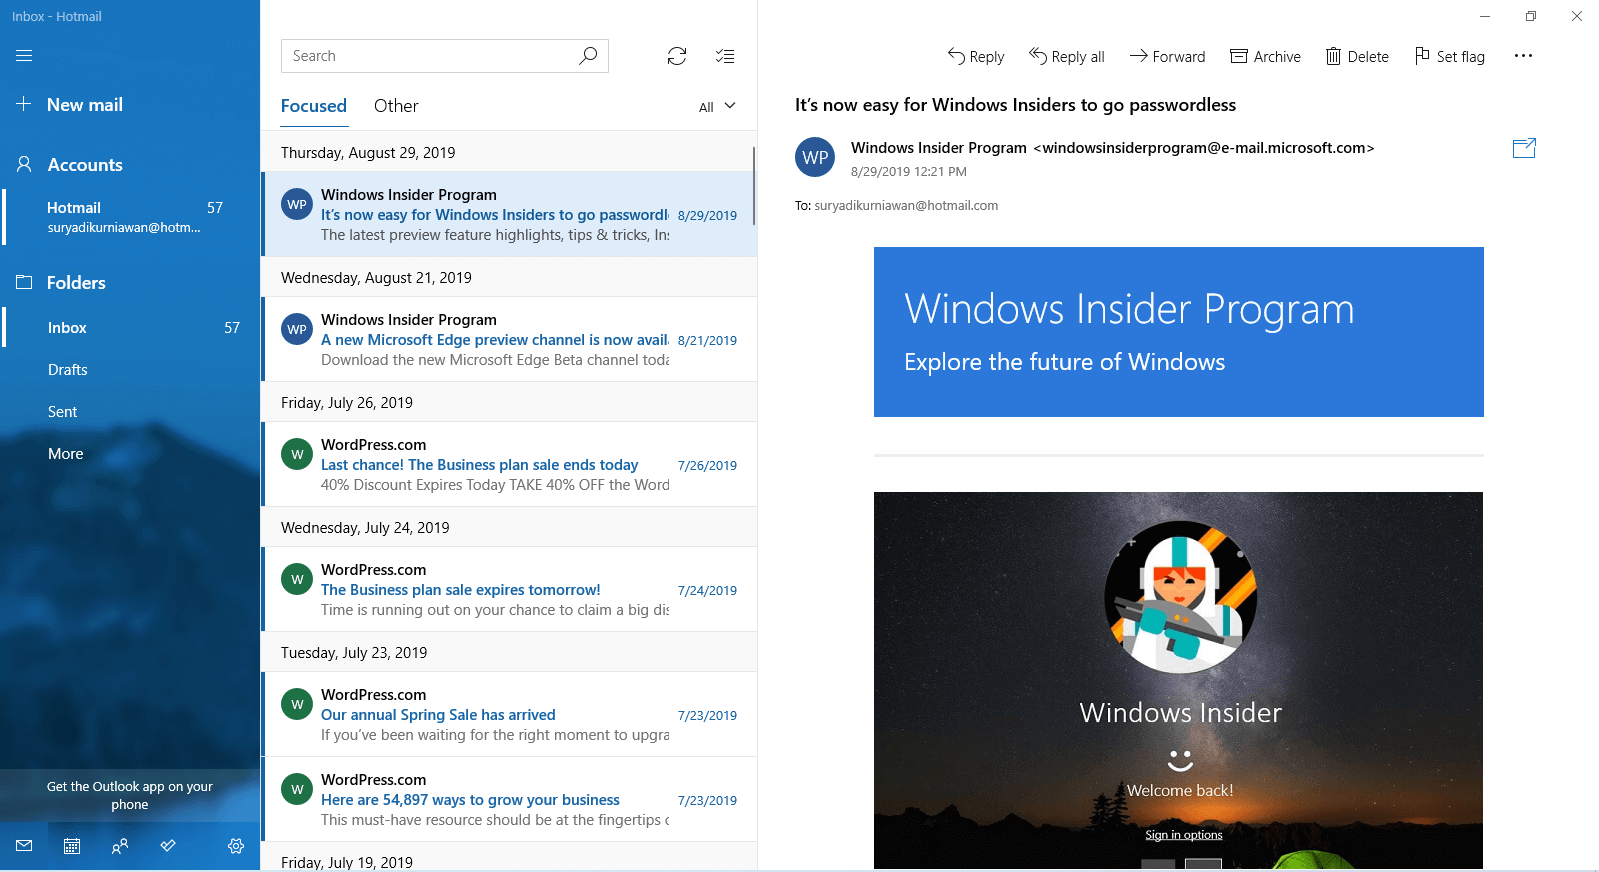This screenshot has width=1599, height=872.
Task: Sync the mailbox with refresh icon
Action: click(677, 56)
